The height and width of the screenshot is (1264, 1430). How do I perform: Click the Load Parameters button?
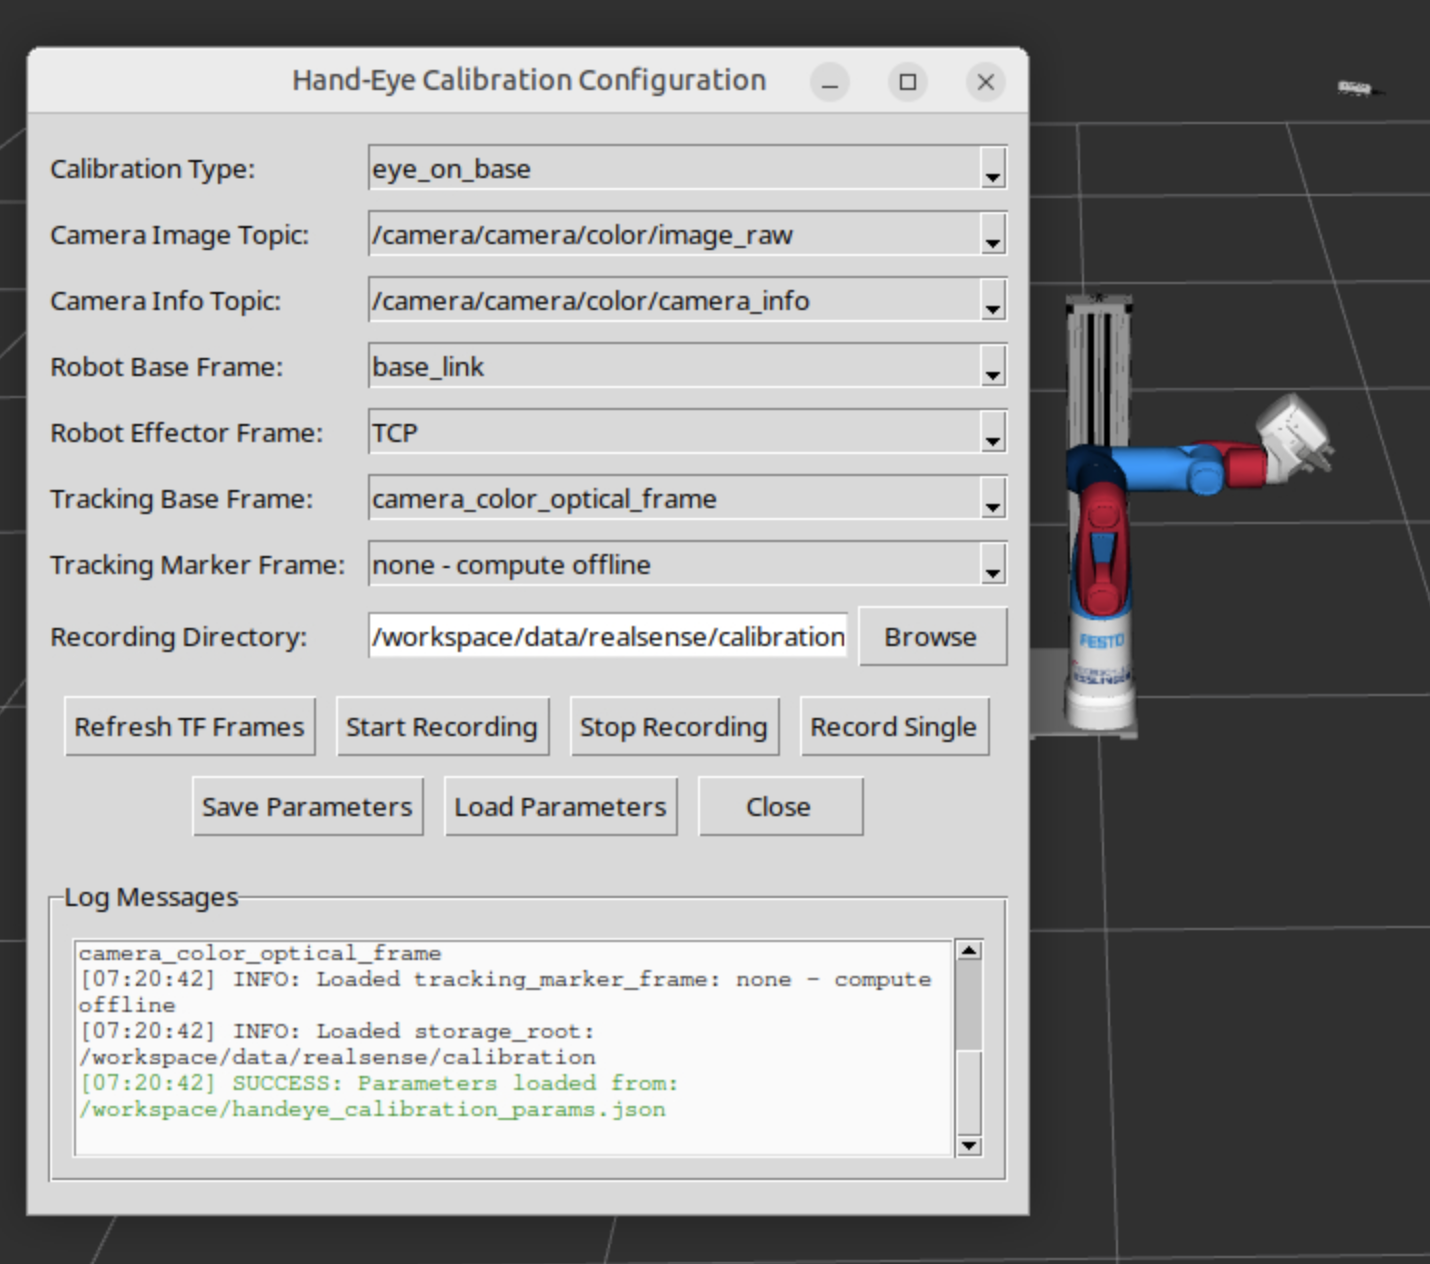[x=560, y=807]
